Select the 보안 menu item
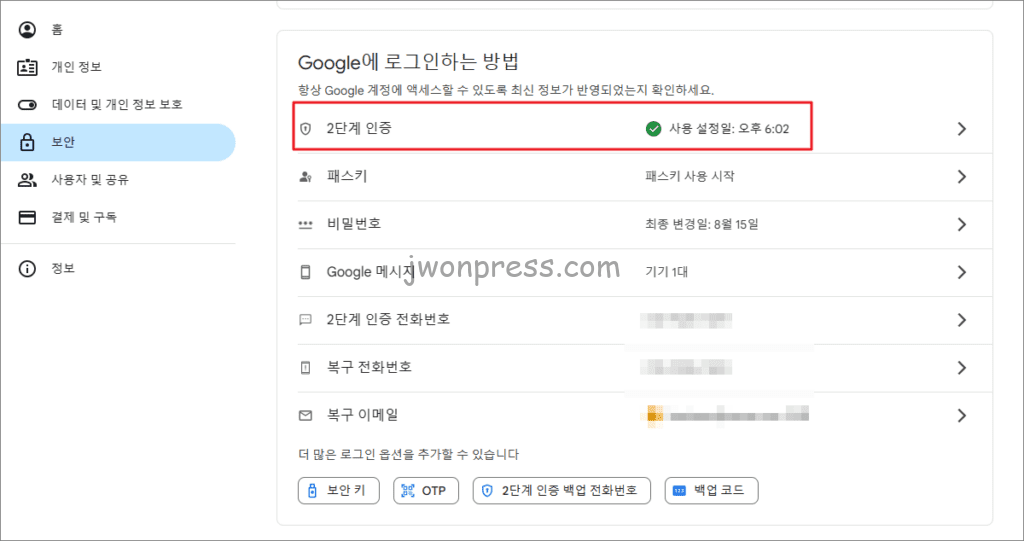Image resolution: width=1024 pixels, height=541 pixels. pyautogui.click(x=63, y=143)
